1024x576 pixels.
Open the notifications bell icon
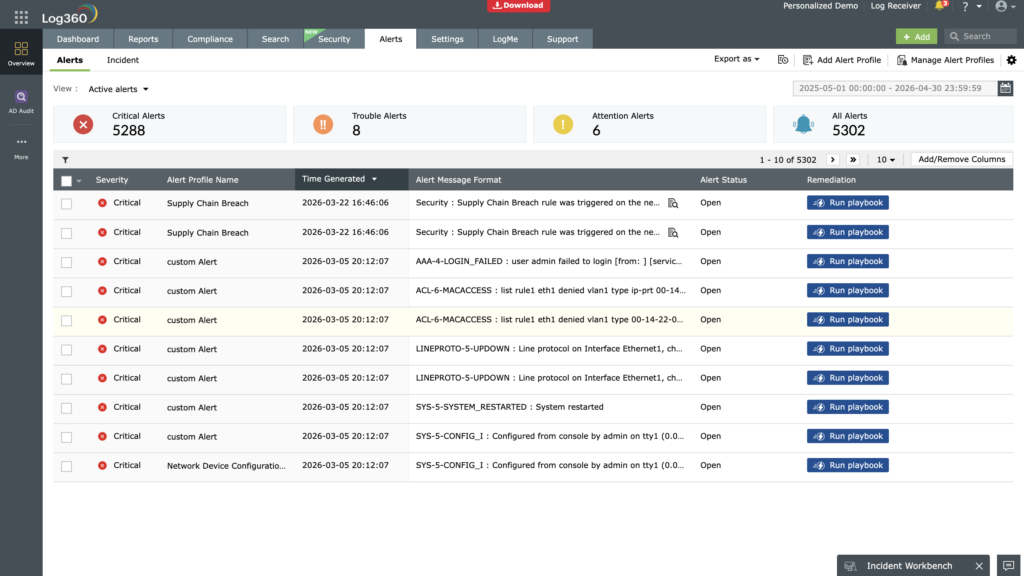pyautogui.click(x=940, y=6)
